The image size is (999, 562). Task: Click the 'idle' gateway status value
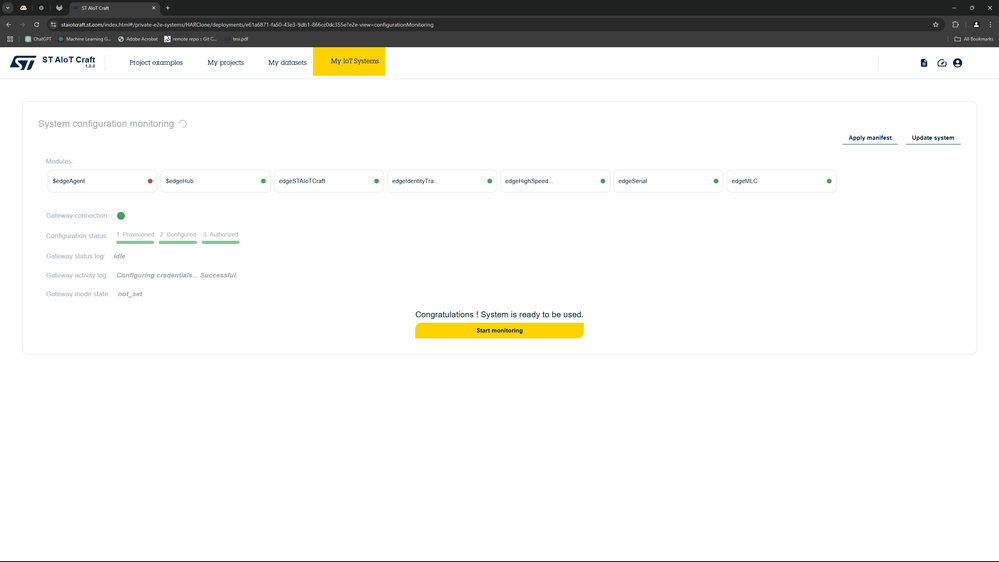(x=119, y=256)
